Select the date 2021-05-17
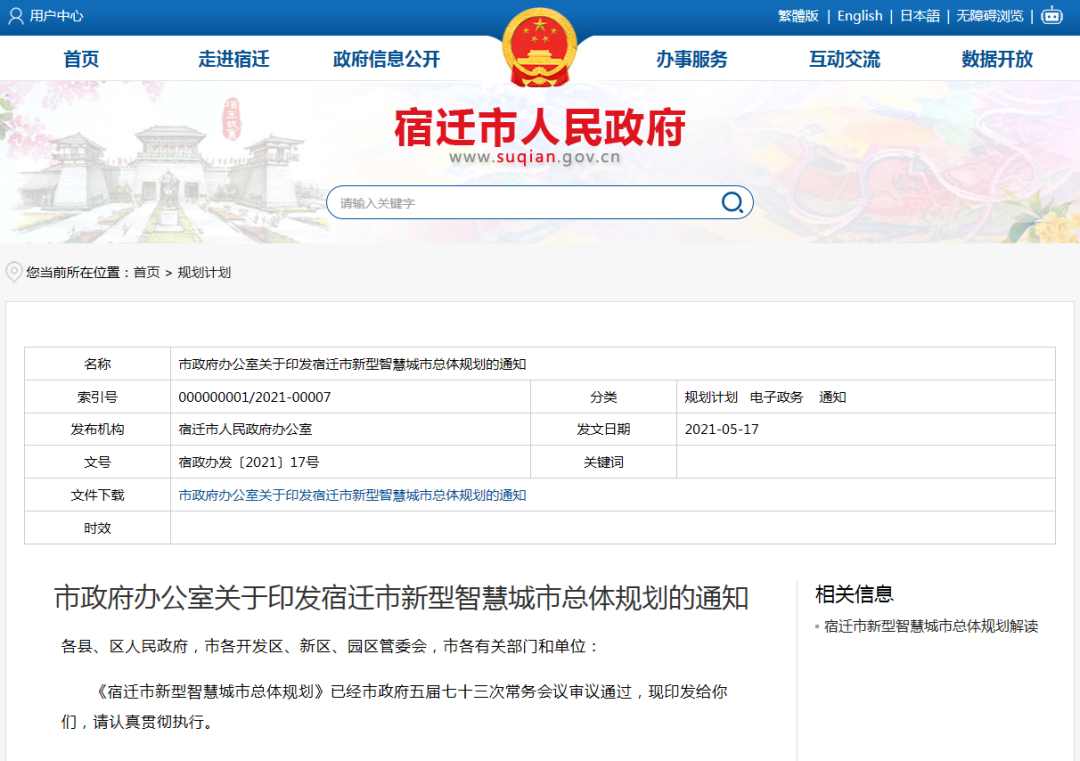Viewport: 1080px width, 761px height. [x=721, y=429]
